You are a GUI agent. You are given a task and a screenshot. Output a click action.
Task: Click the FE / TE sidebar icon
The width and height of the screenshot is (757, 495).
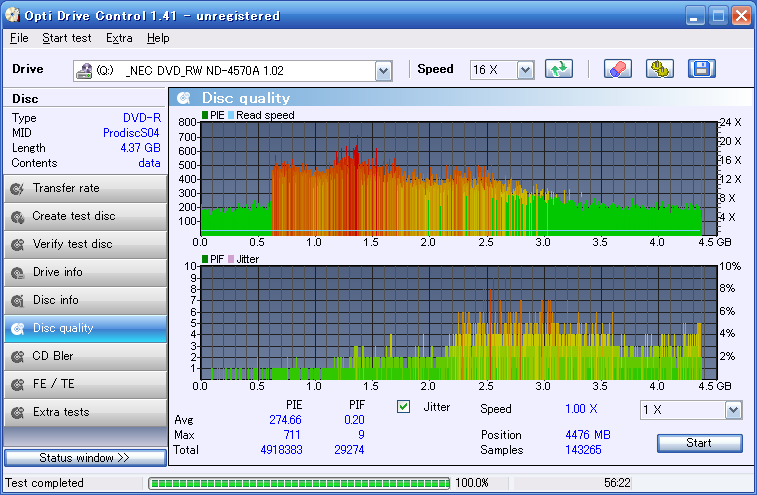[x=17, y=384]
